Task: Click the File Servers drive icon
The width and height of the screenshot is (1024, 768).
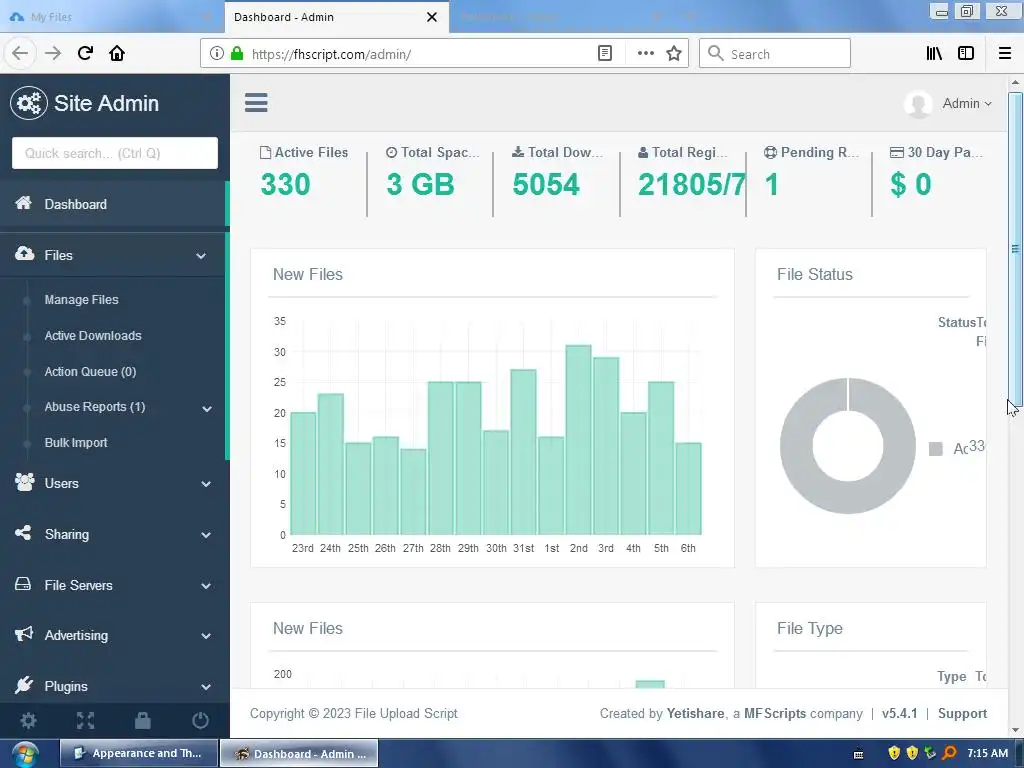Action: click(23, 584)
